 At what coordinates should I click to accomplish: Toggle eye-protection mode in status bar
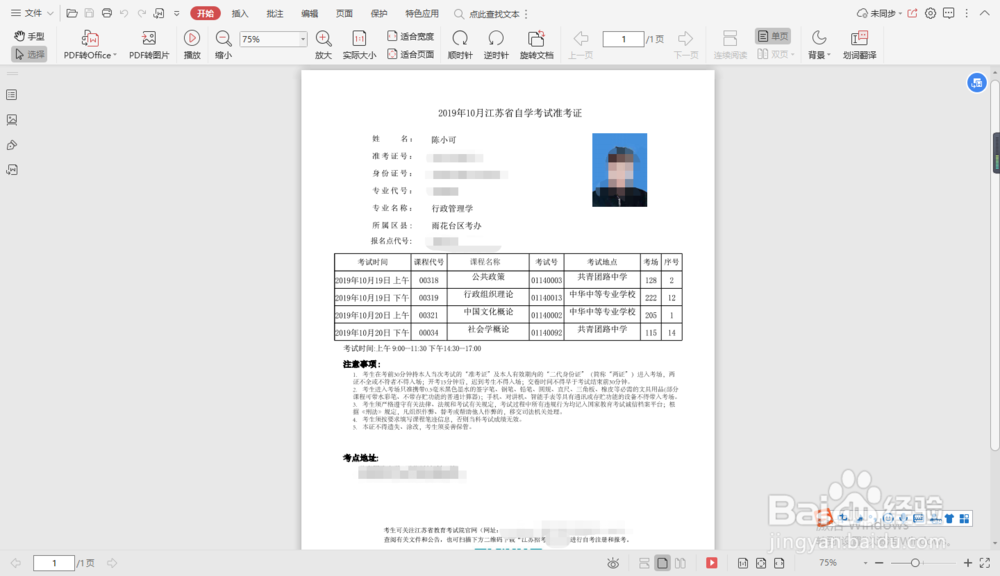[613, 563]
